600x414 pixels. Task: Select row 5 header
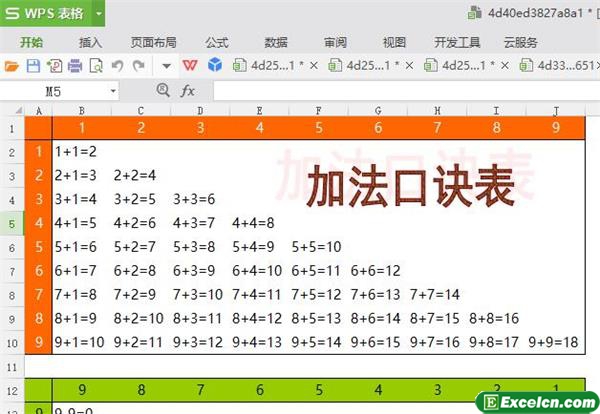point(12,223)
